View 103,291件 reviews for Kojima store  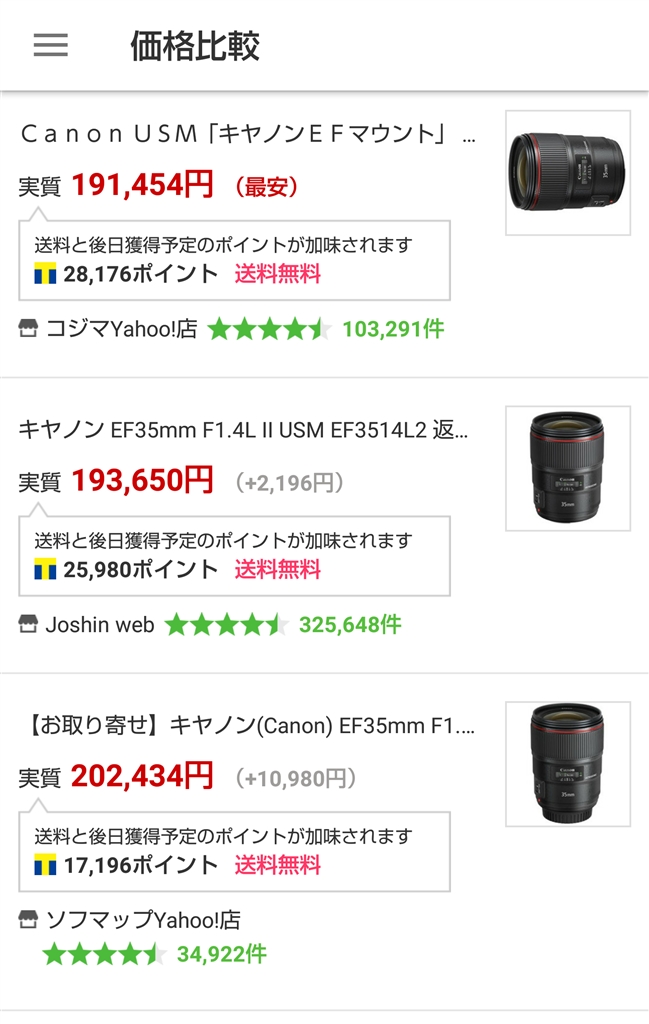pyautogui.click(x=393, y=329)
